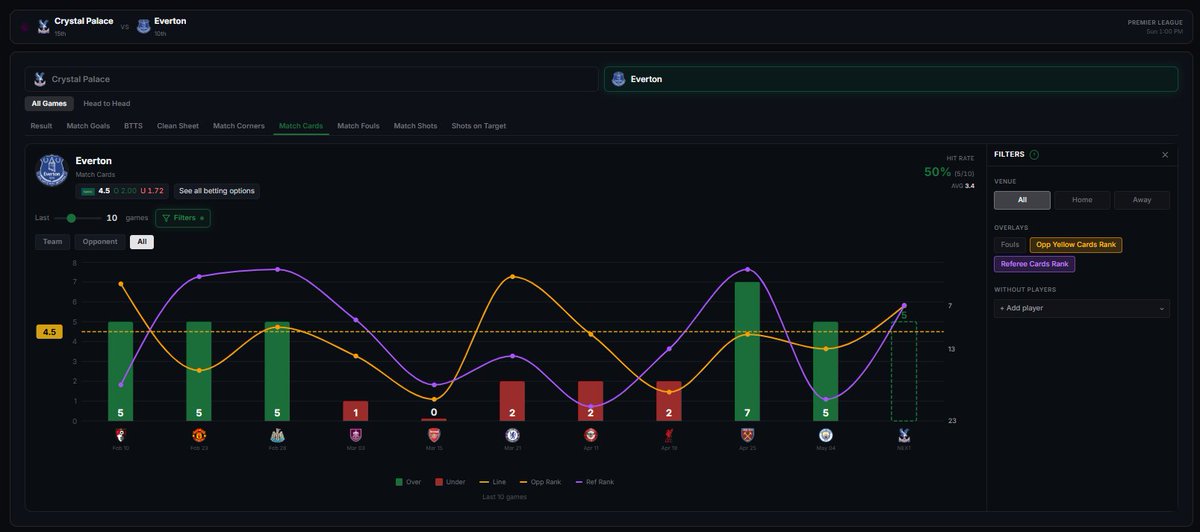The image size is (1200, 532).
Task: Click the red bar with value 1
Action: 356,411
